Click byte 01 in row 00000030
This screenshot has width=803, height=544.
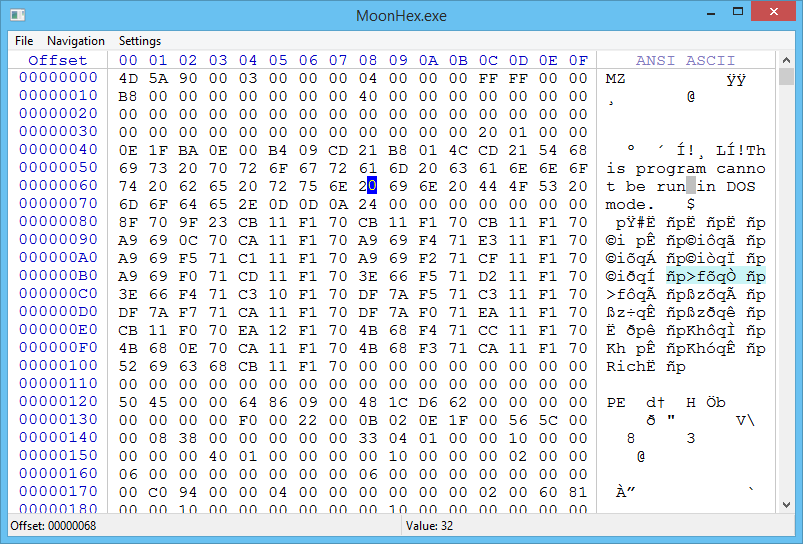click(518, 132)
